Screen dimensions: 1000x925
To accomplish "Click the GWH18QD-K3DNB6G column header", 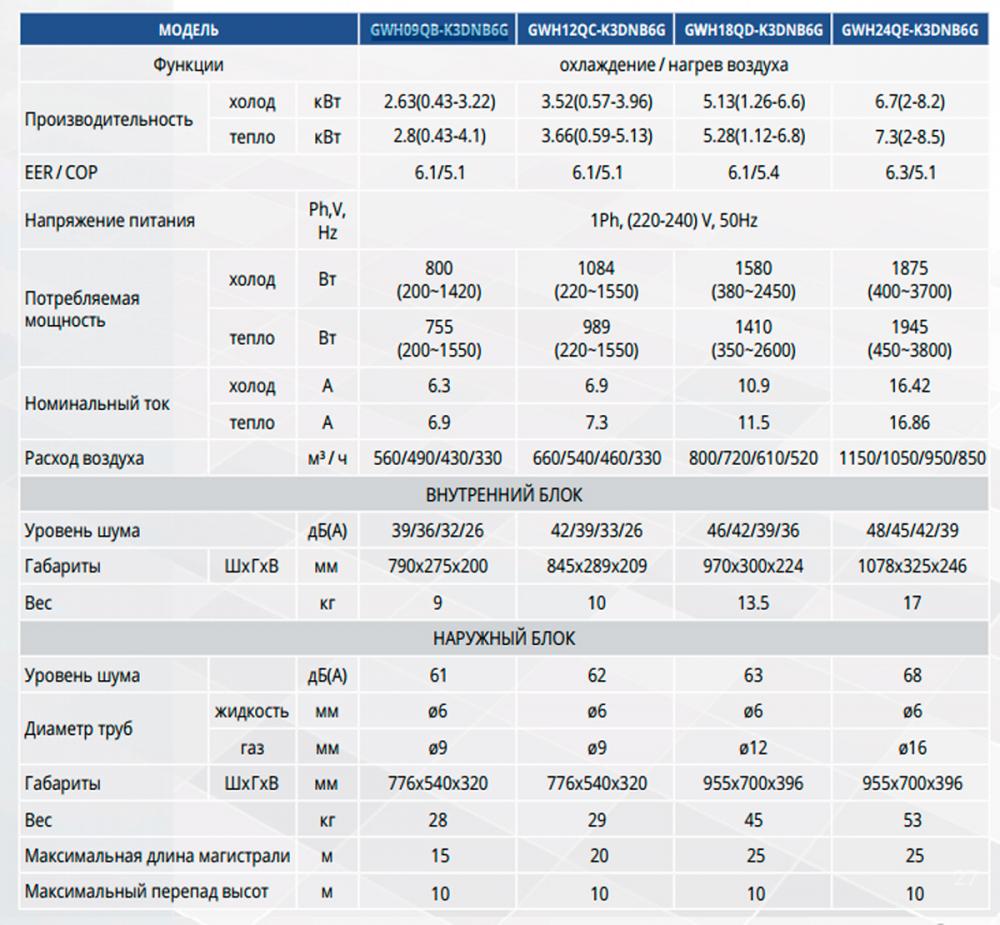I will (753, 31).
